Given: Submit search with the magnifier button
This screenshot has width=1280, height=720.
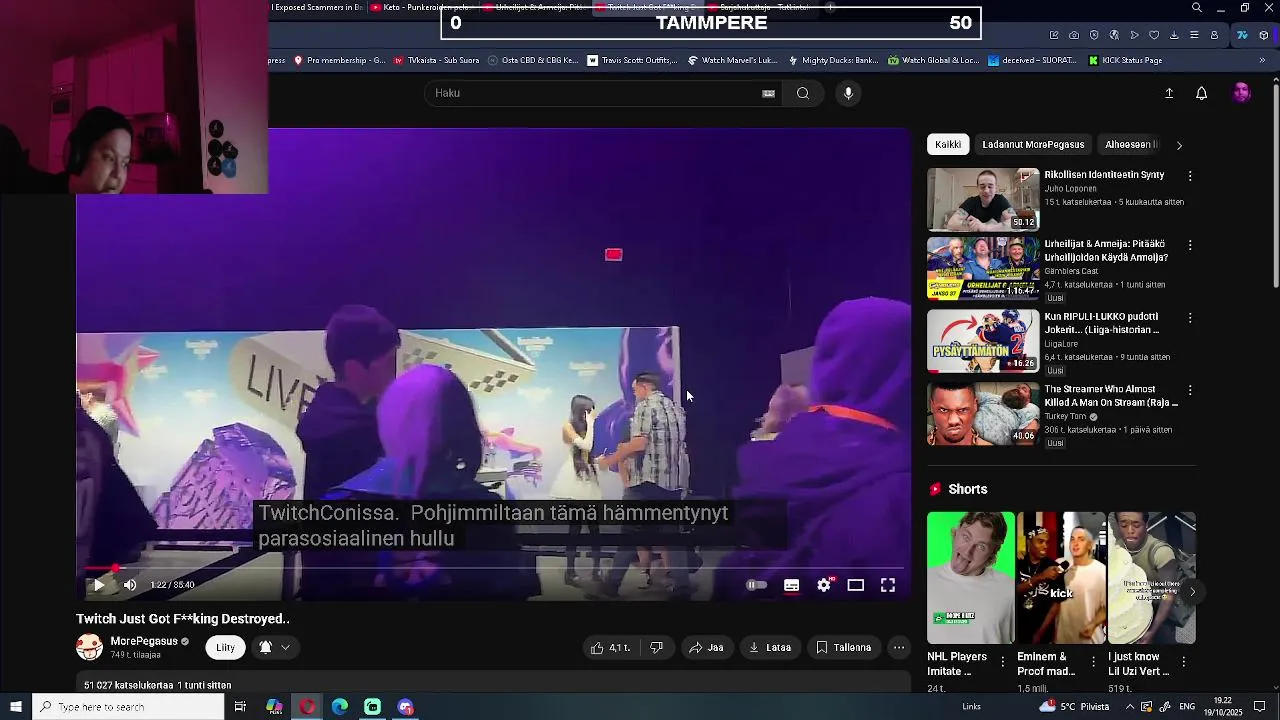Looking at the screenshot, I should pyautogui.click(x=803, y=93).
